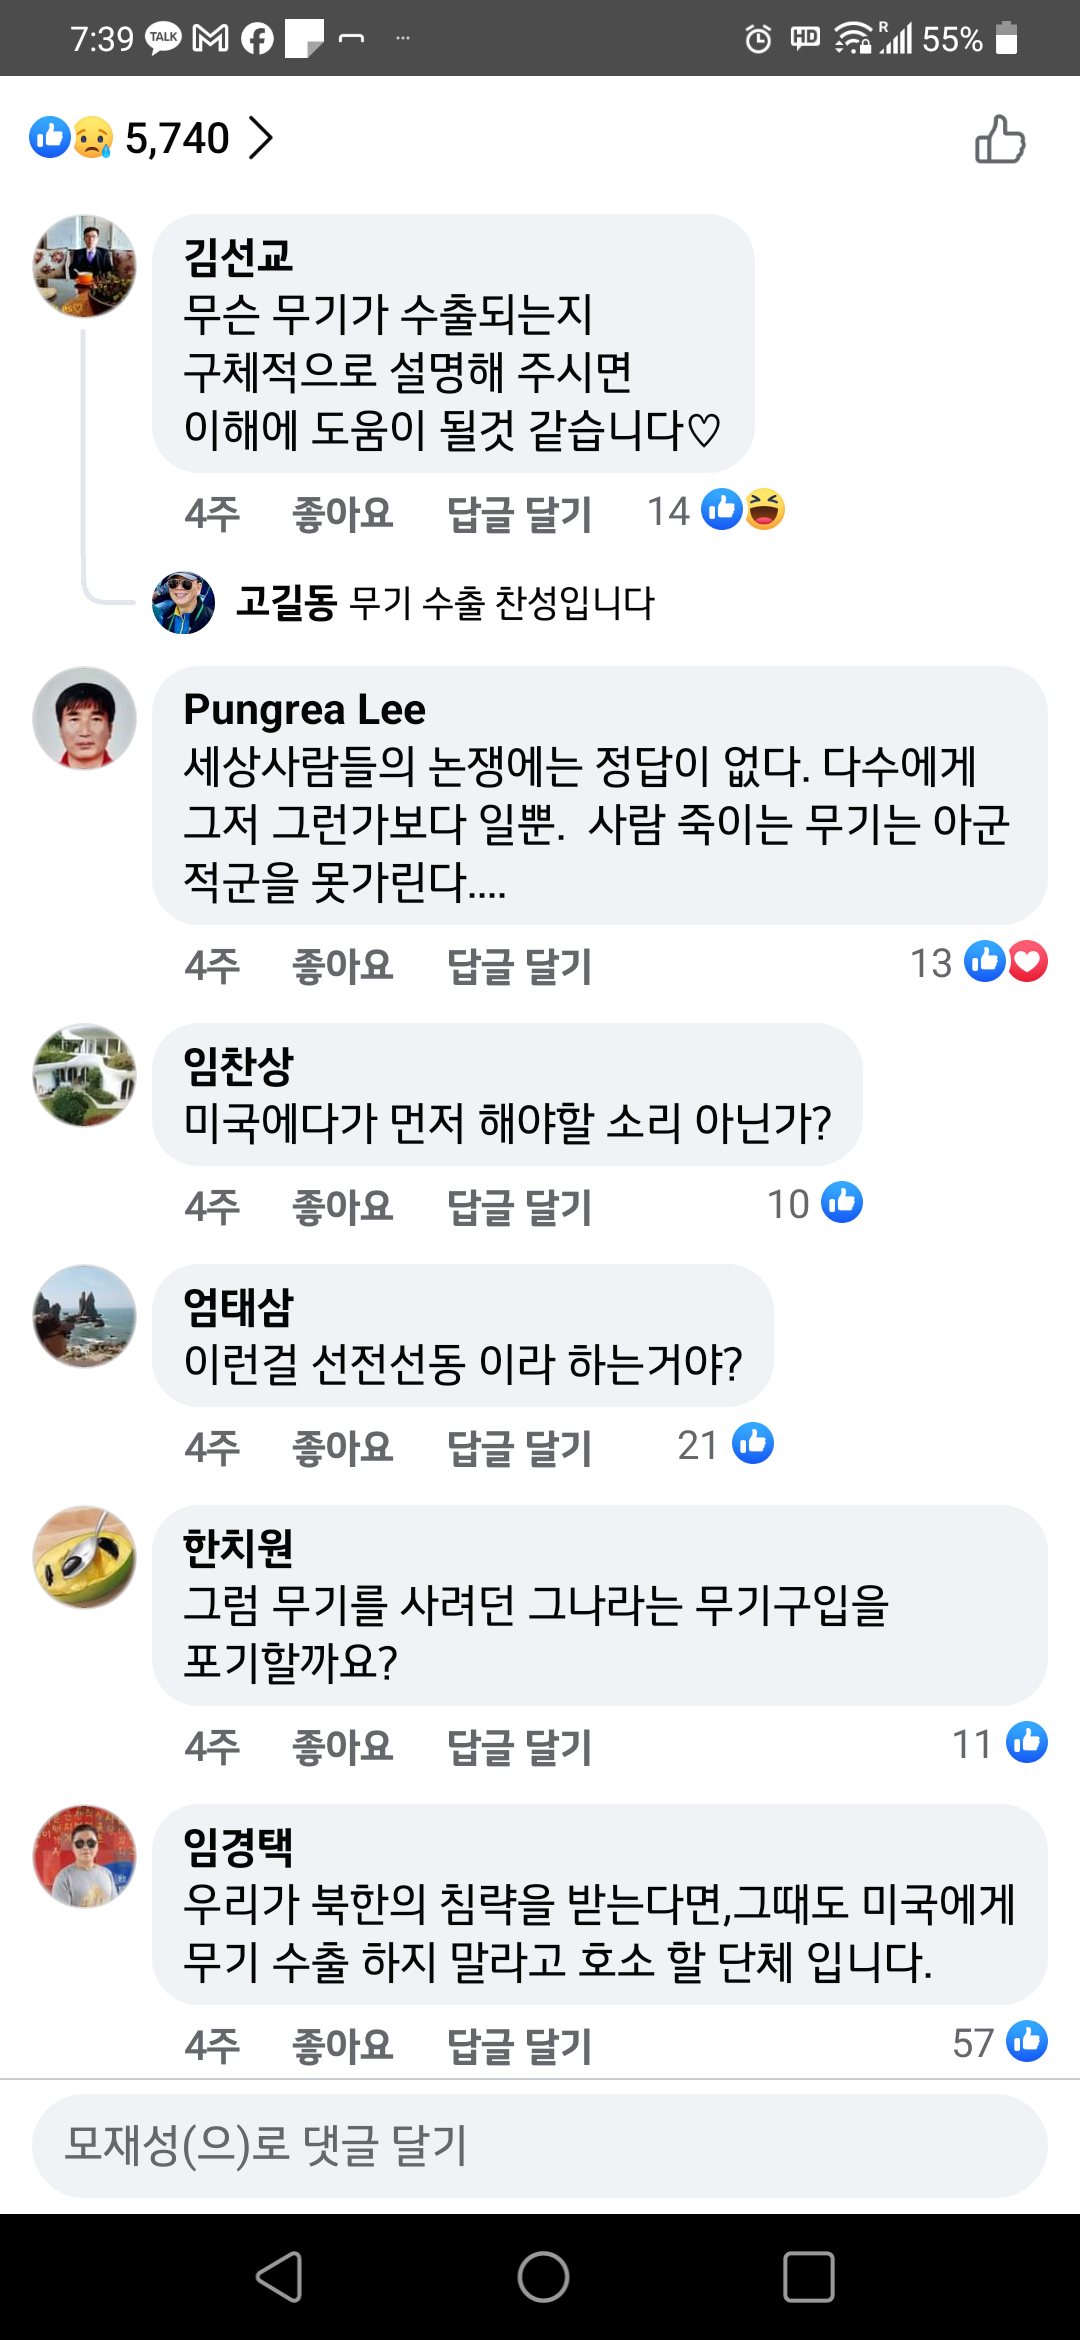This screenshot has width=1080, height=2340.
Task: Open like count icon on 임찬상's comment
Action: click(x=842, y=1203)
